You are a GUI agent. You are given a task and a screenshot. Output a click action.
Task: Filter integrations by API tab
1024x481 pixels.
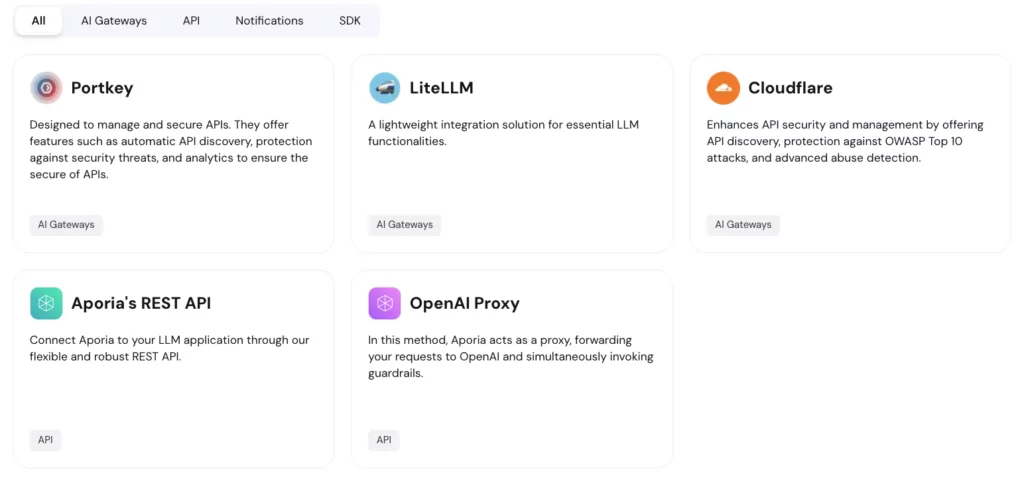pos(191,21)
